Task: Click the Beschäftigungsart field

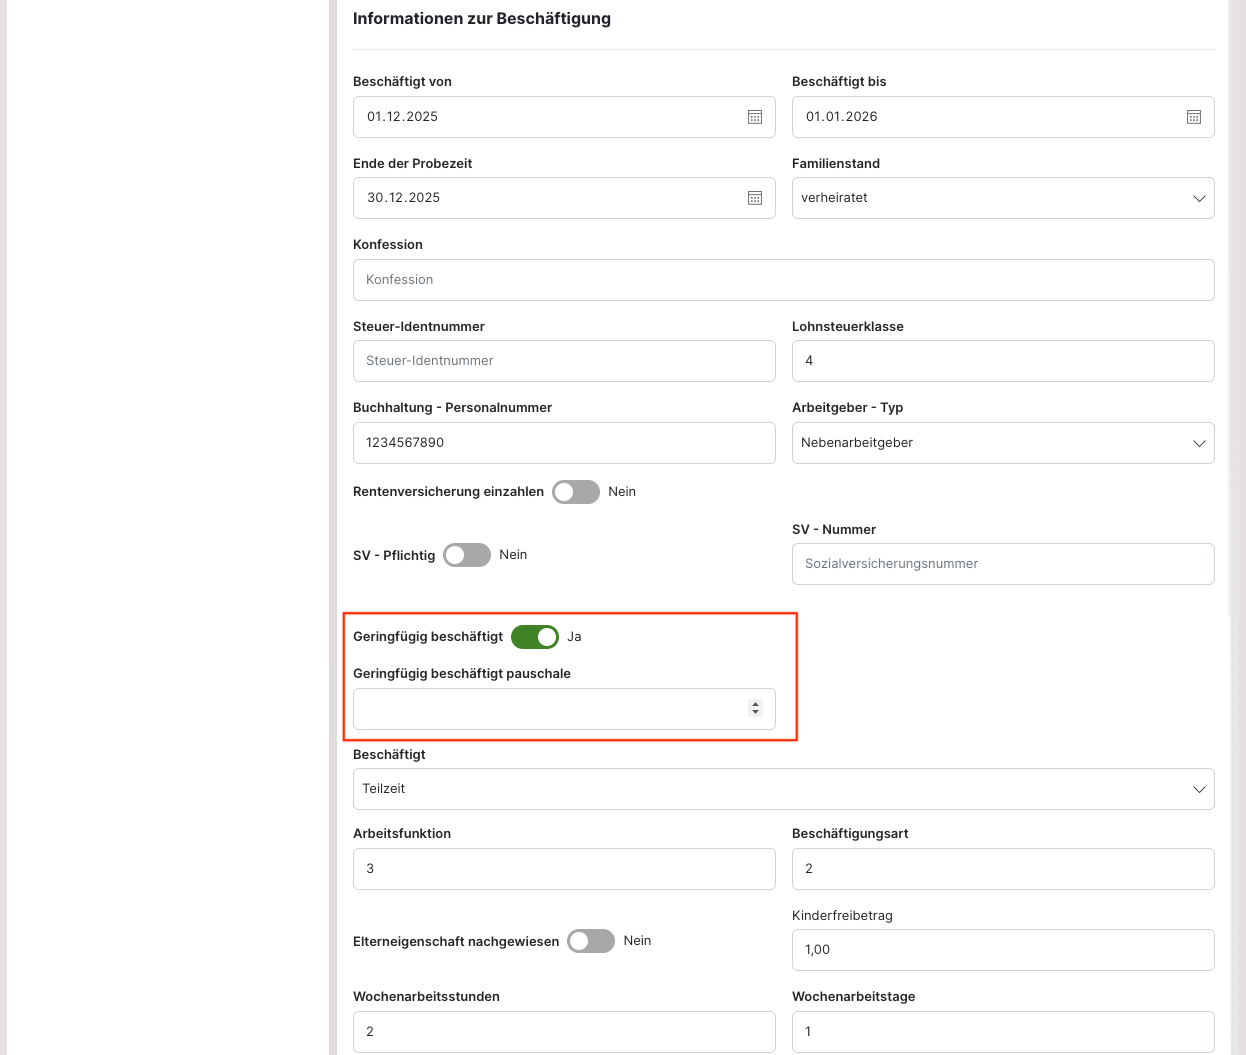Action: 1003,869
